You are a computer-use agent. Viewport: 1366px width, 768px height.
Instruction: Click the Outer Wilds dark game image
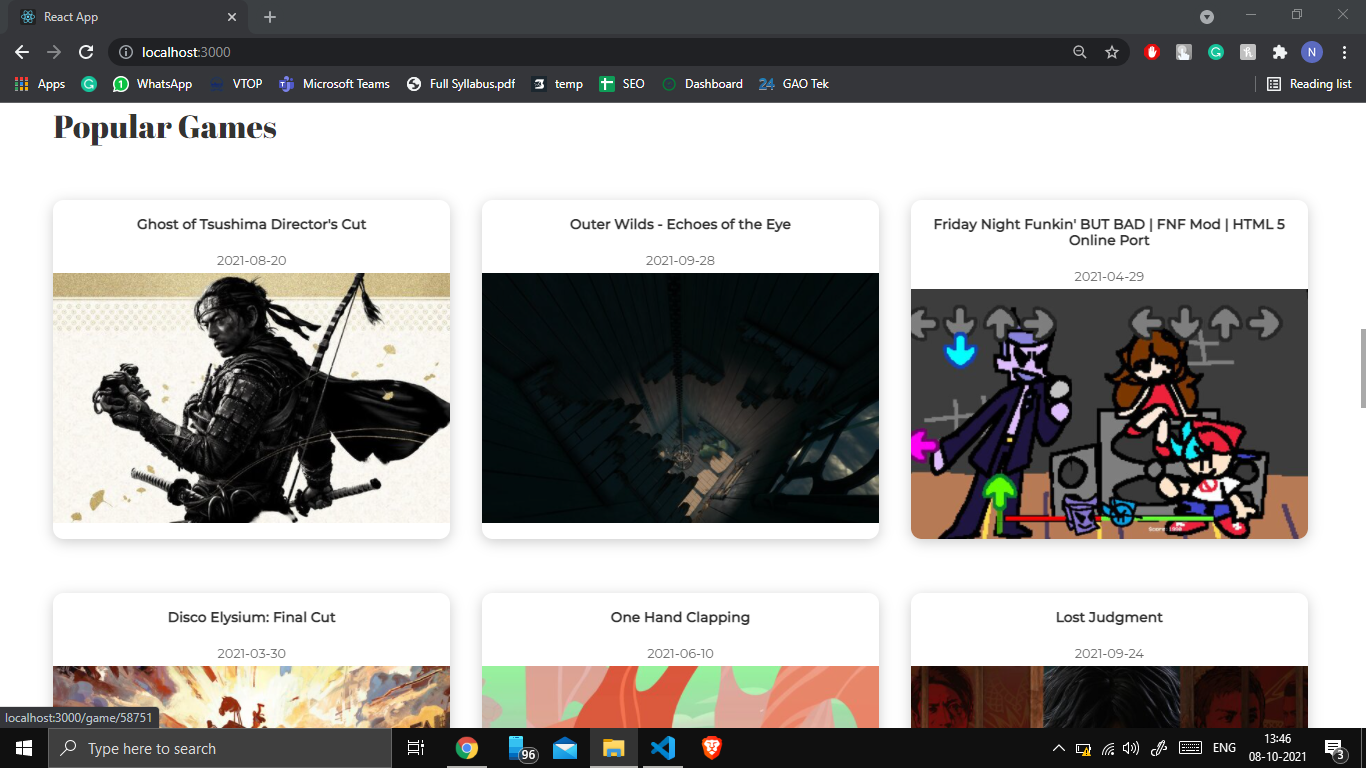(x=680, y=398)
